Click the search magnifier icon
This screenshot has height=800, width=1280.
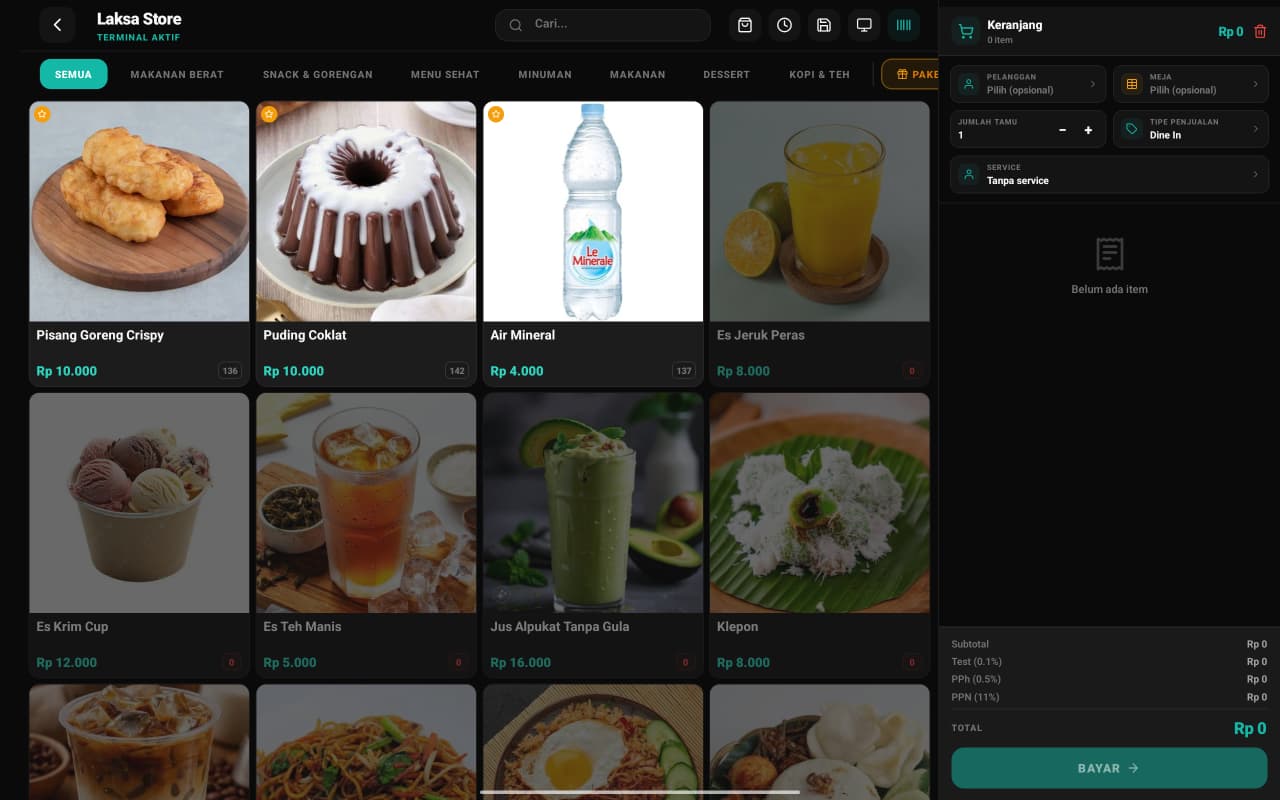point(516,25)
